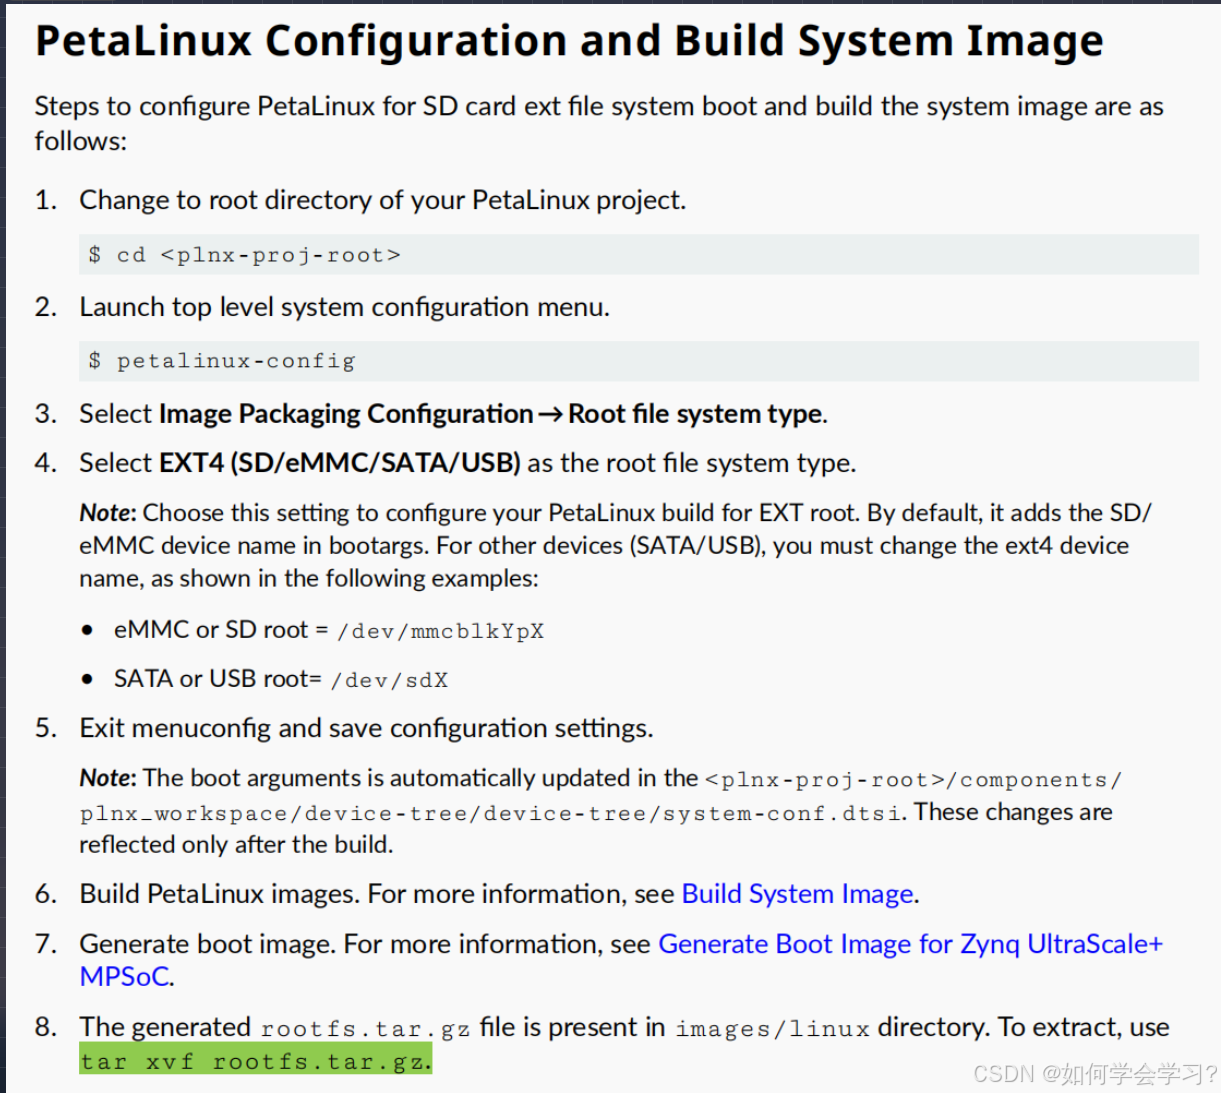Screen dimensions: 1221x1093
Task: Click the code line '$ cd <plnx-proj-root>'
Action: (638, 255)
